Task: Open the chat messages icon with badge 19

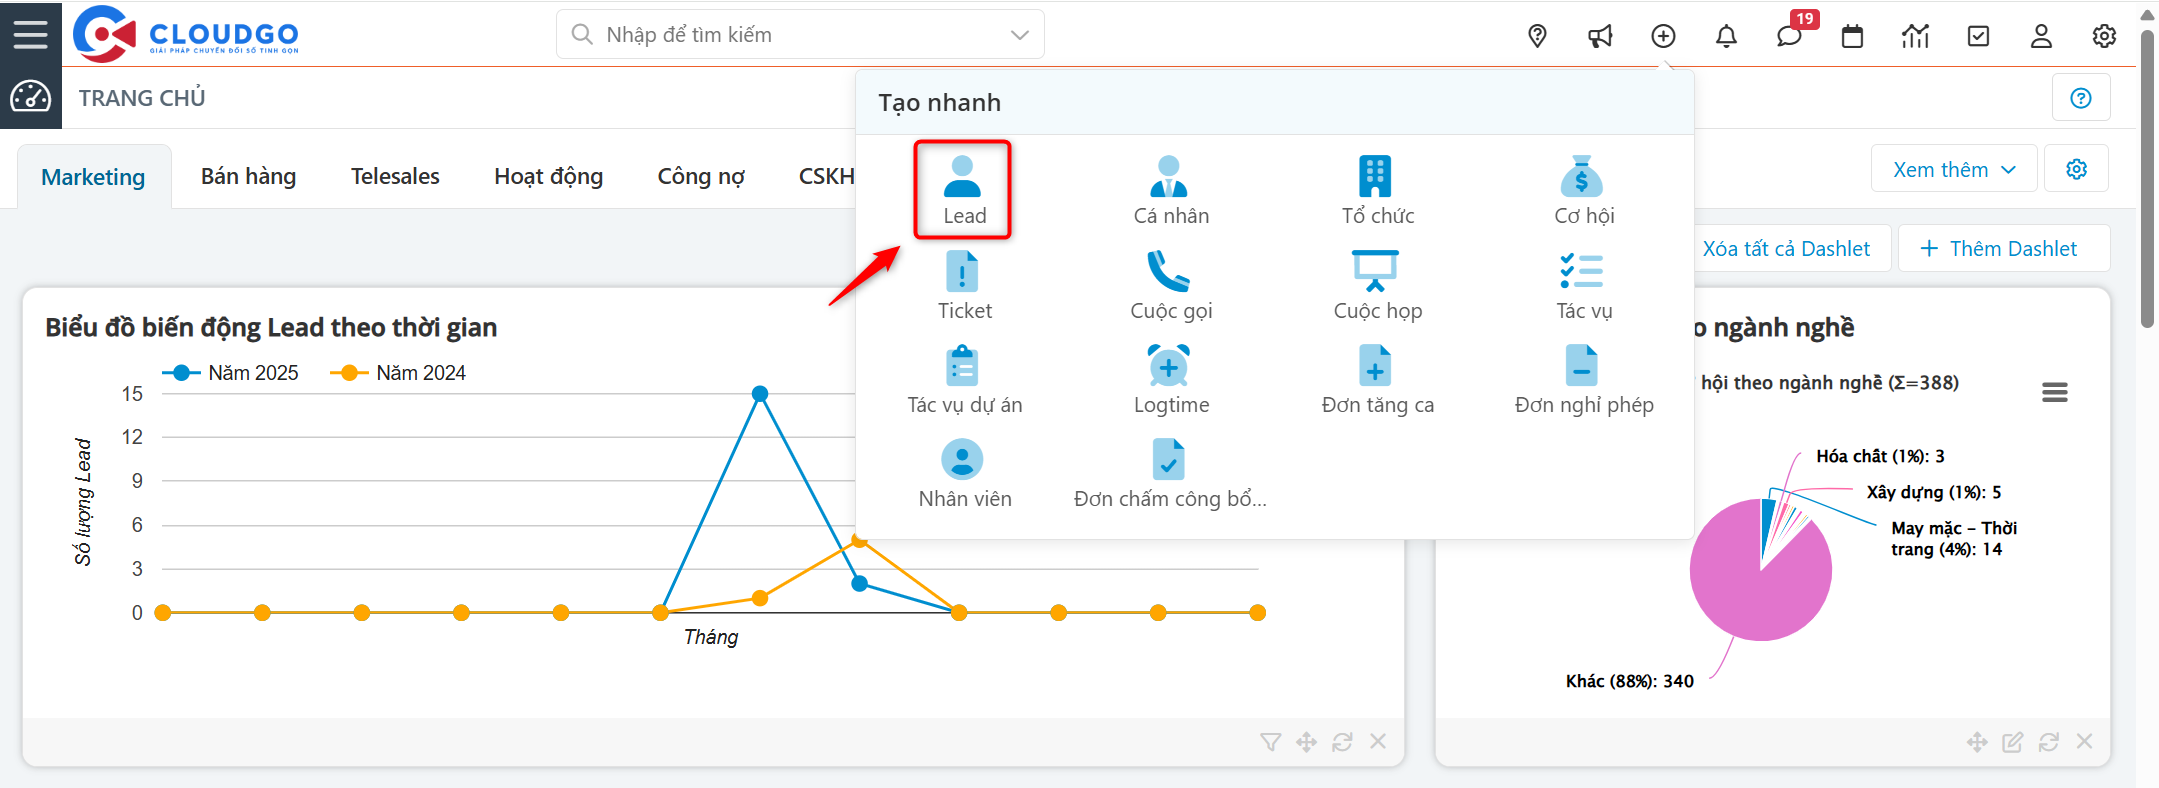Action: [1788, 36]
